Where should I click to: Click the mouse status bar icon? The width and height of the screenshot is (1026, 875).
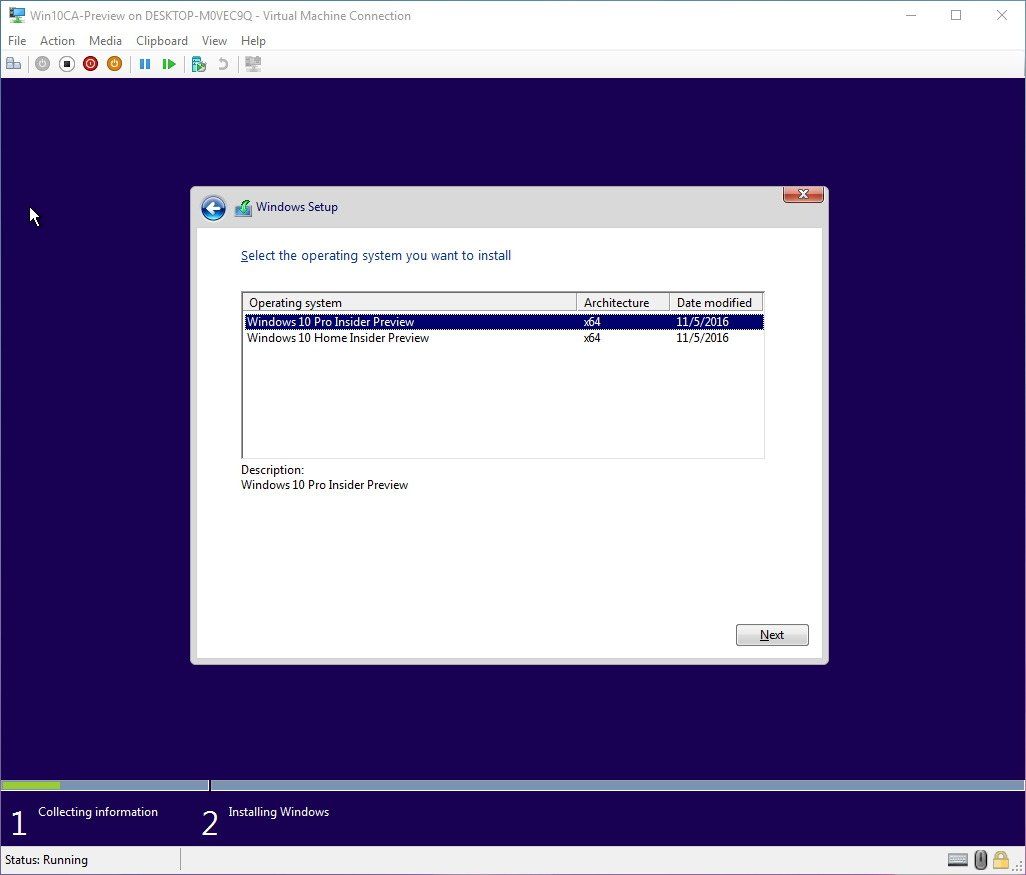click(978, 860)
